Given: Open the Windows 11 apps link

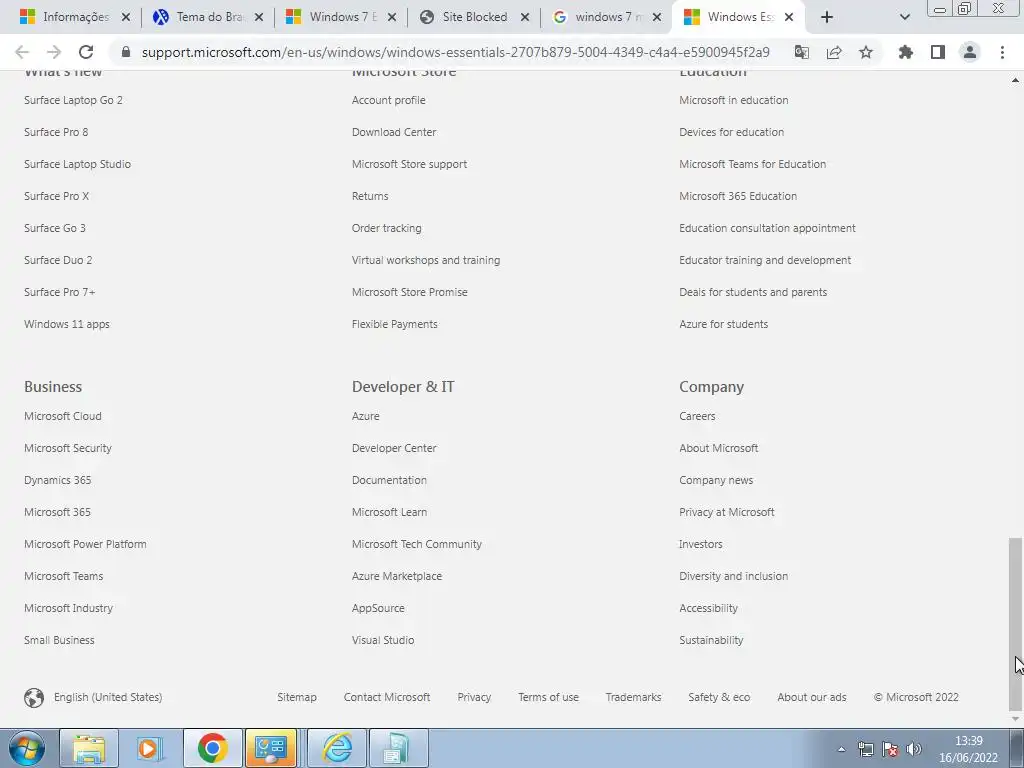Looking at the screenshot, I should 67,324.
